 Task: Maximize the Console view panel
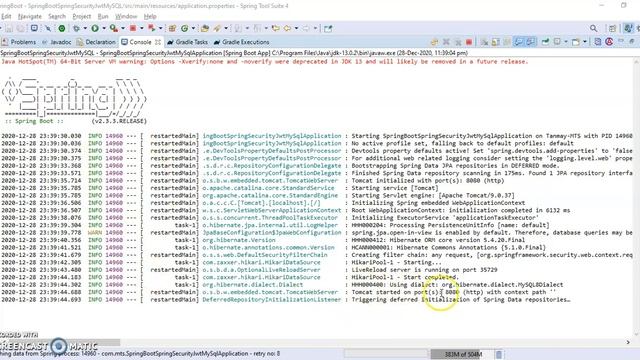tap(631, 42)
